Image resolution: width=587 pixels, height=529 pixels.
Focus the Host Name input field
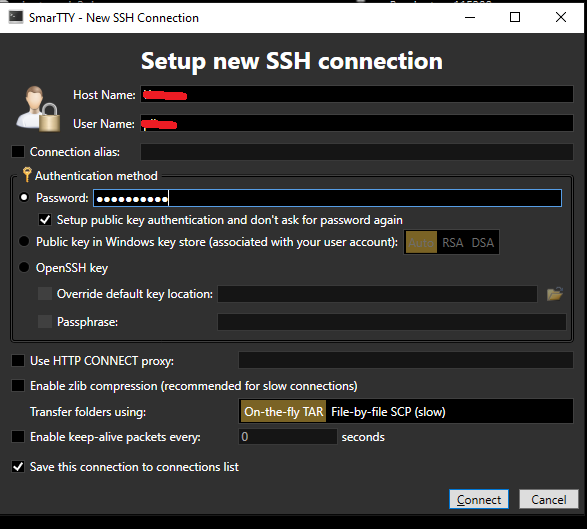(x=357, y=94)
